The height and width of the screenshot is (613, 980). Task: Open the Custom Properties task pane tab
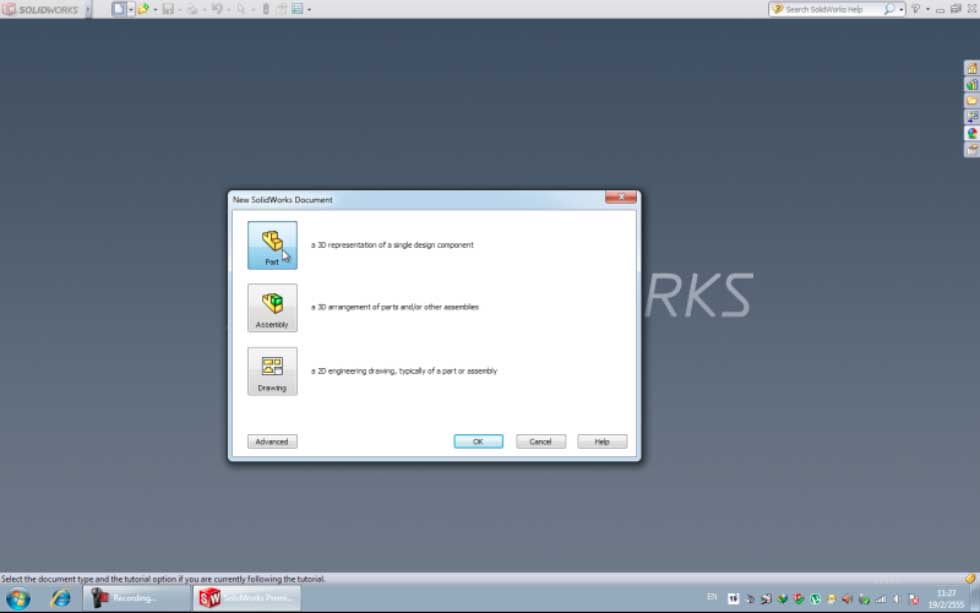point(972,149)
